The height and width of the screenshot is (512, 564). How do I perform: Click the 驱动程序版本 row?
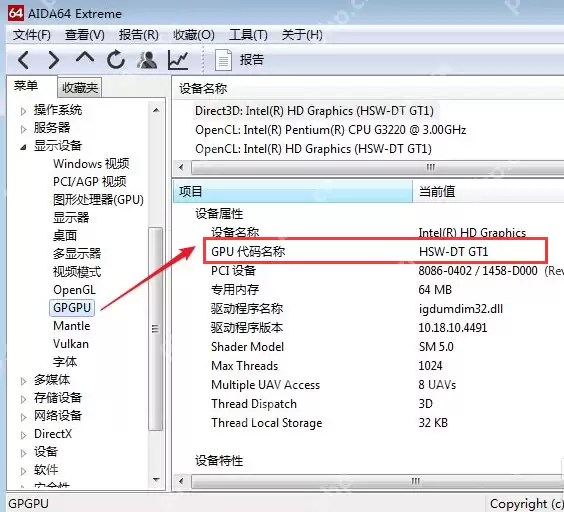coord(349,327)
